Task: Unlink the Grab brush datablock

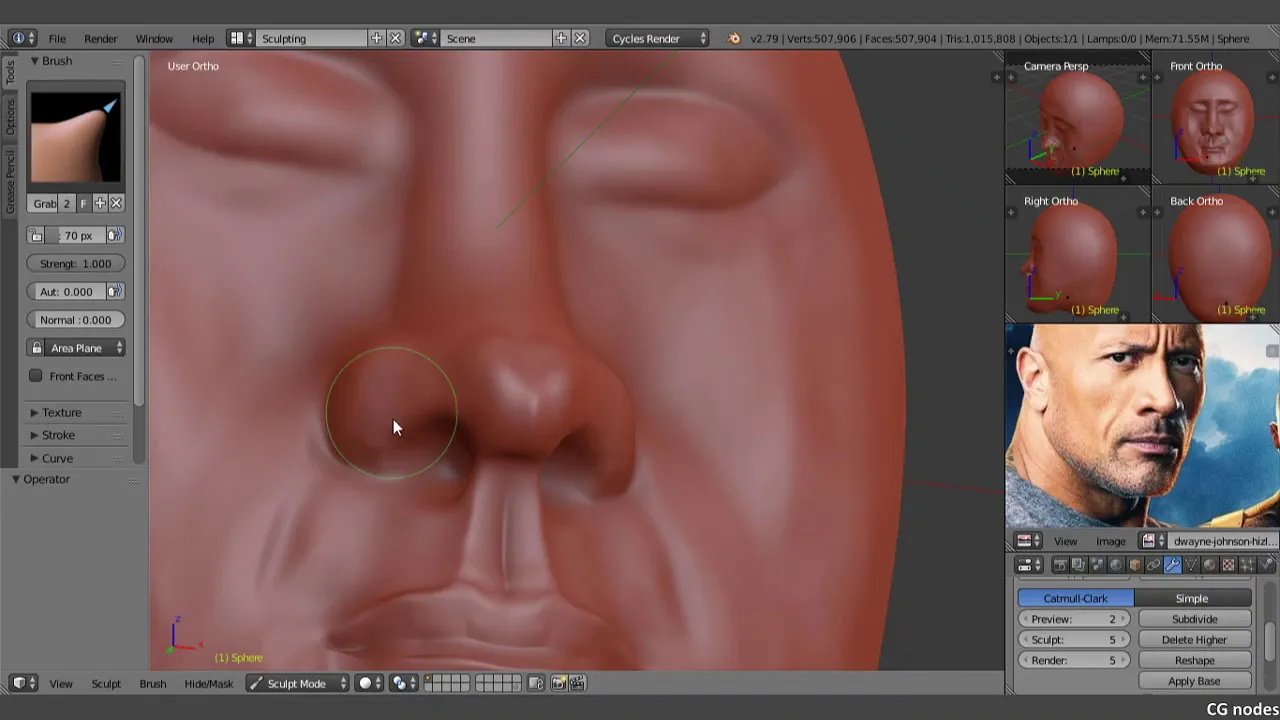Action: (116, 203)
